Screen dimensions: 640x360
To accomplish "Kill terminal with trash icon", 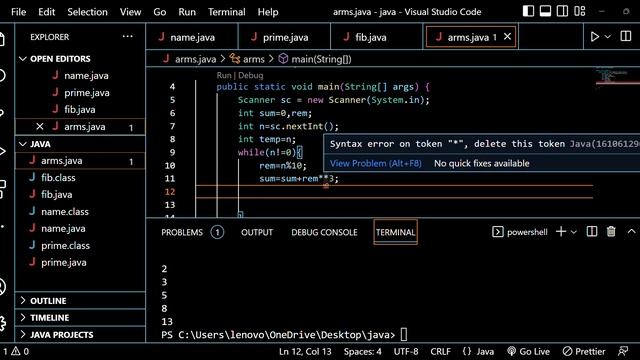I will [x=611, y=232].
